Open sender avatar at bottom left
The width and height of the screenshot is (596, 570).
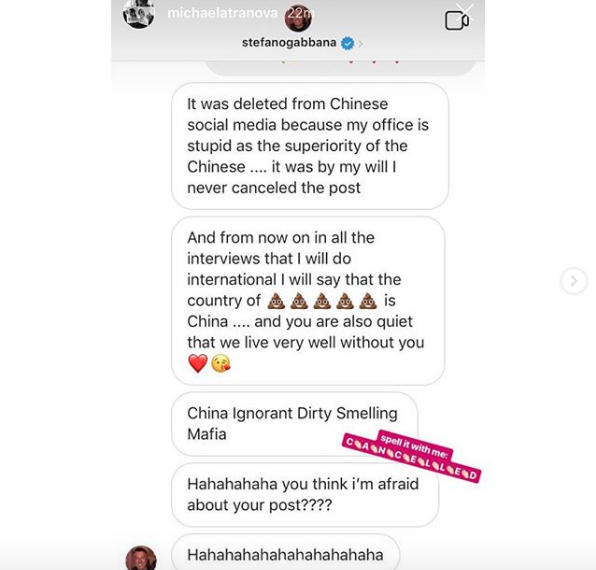coord(141,558)
